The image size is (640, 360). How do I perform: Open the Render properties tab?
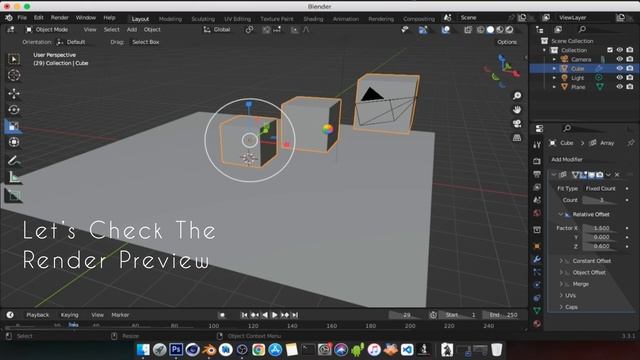click(537, 161)
